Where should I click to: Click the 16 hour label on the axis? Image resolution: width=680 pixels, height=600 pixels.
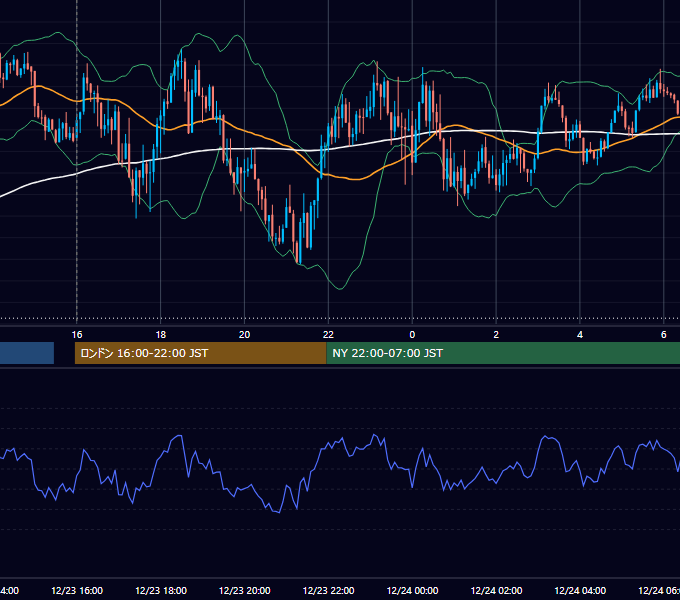[77, 335]
